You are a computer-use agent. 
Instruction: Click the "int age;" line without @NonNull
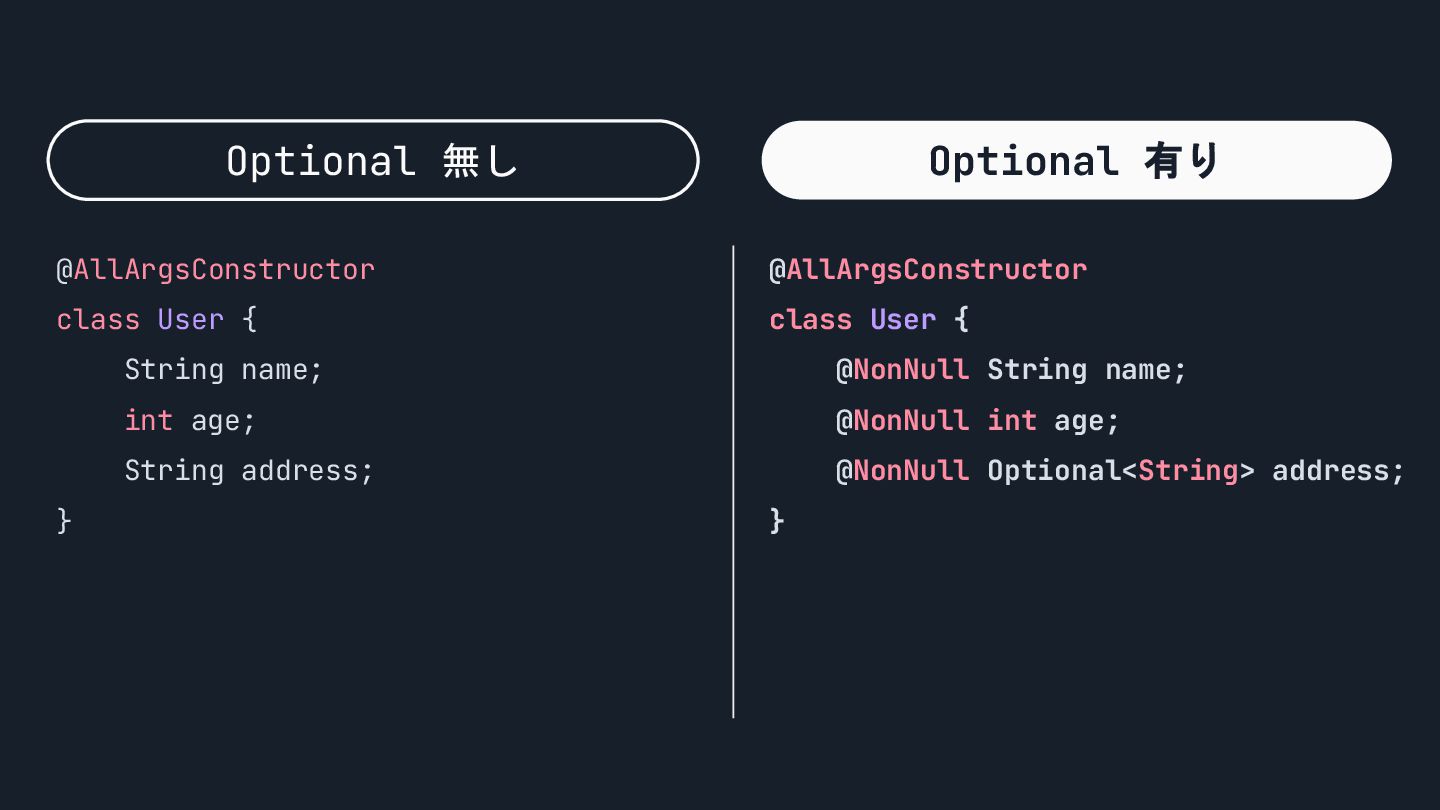[x=190, y=420]
